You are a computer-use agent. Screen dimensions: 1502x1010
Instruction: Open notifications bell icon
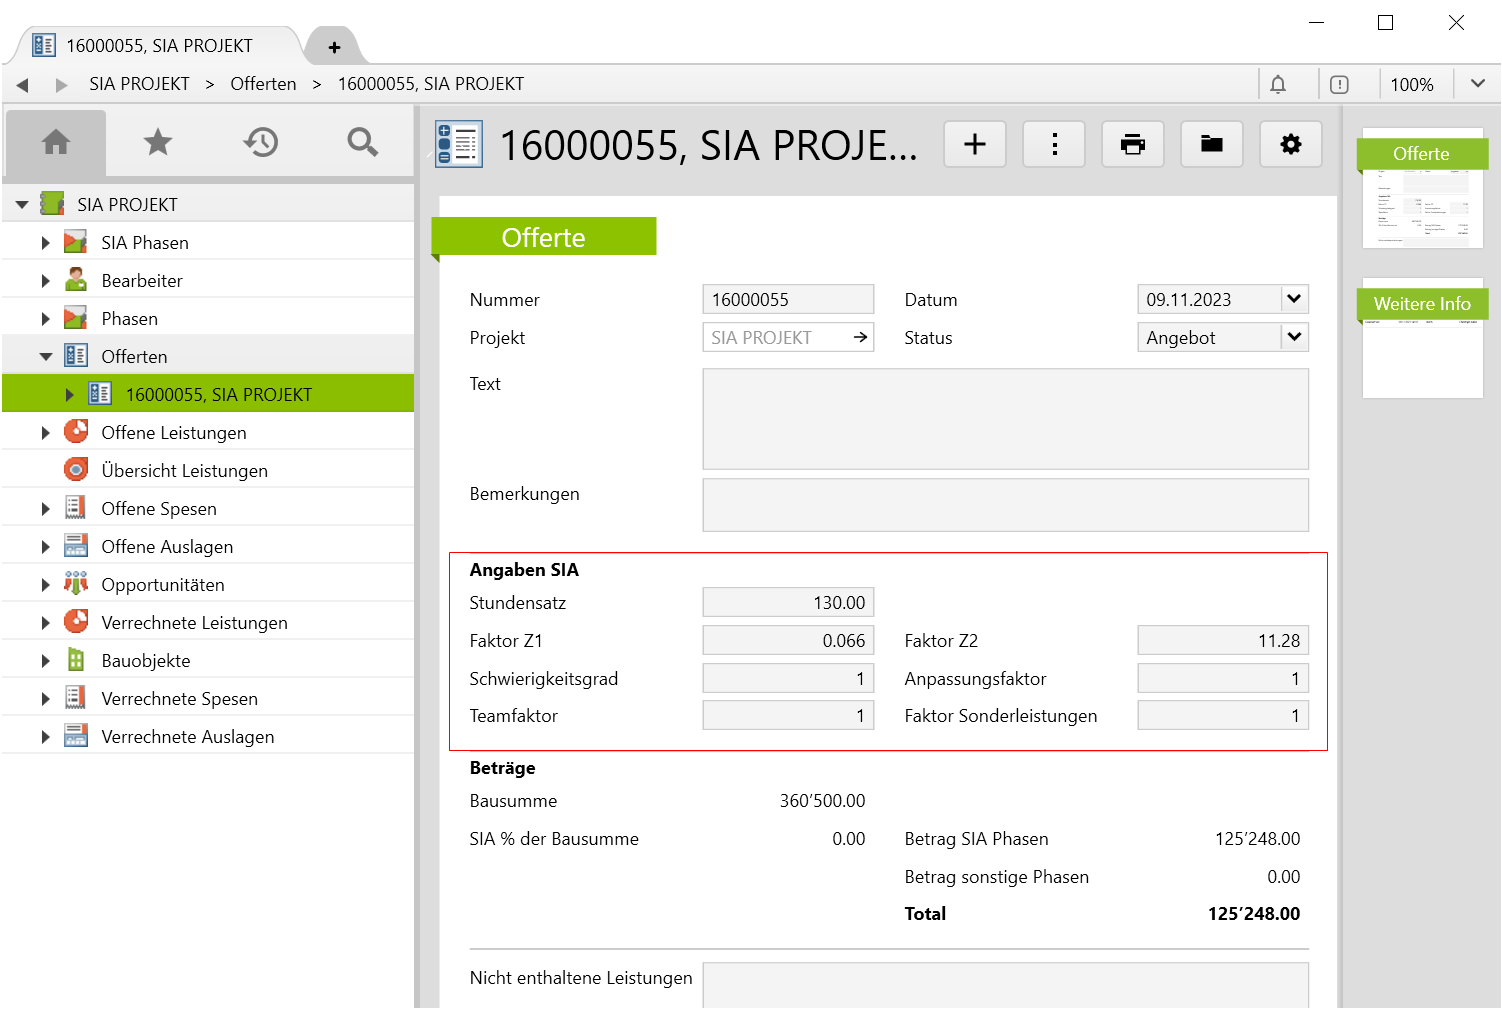(x=1278, y=85)
